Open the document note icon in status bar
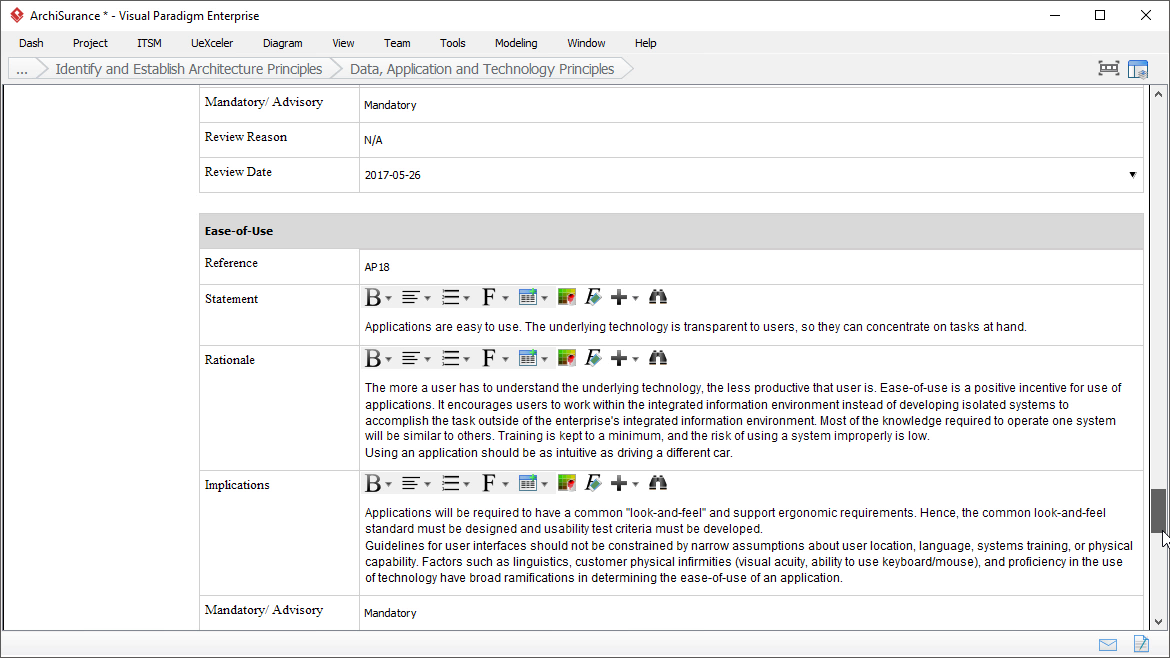The image size is (1170, 658). pyautogui.click(x=1142, y=644)
